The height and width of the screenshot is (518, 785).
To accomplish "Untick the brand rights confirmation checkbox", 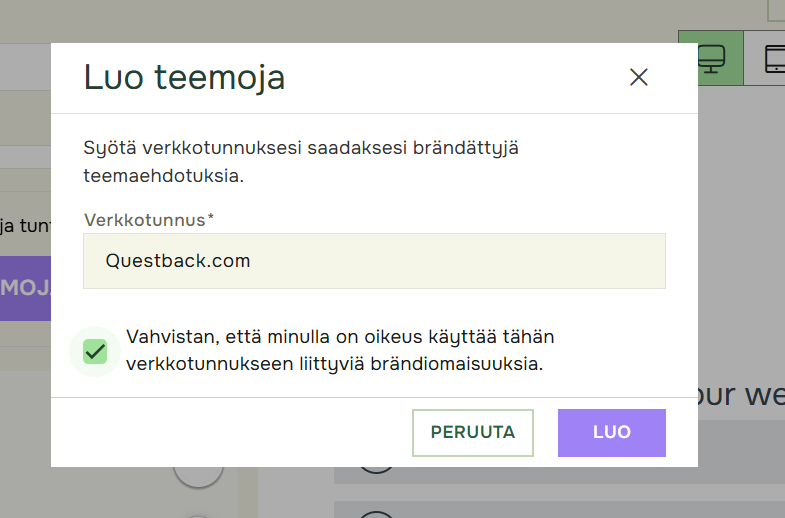I will pyautogui.click(x=95, y=351).
